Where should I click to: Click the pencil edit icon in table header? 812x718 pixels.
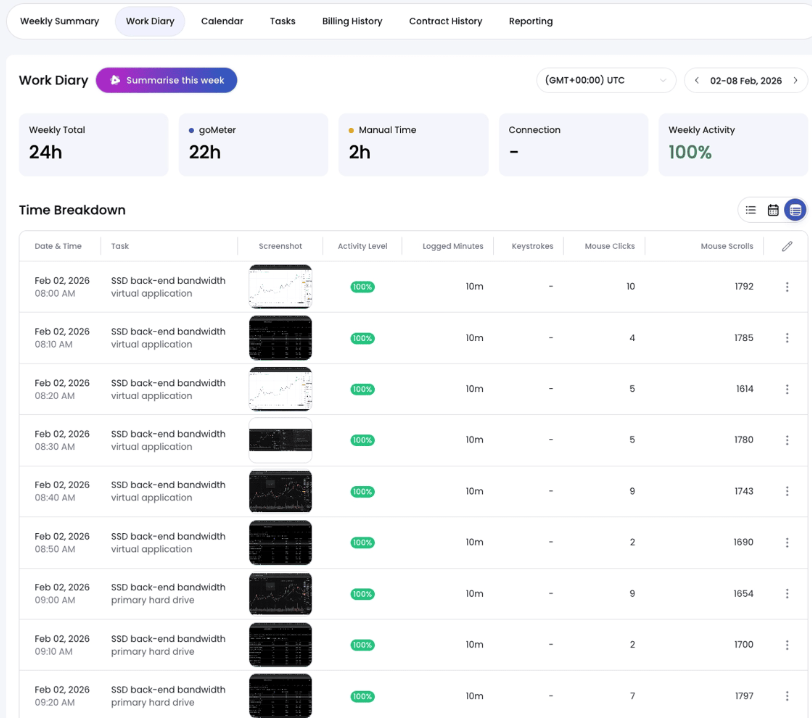pos(787,246)
